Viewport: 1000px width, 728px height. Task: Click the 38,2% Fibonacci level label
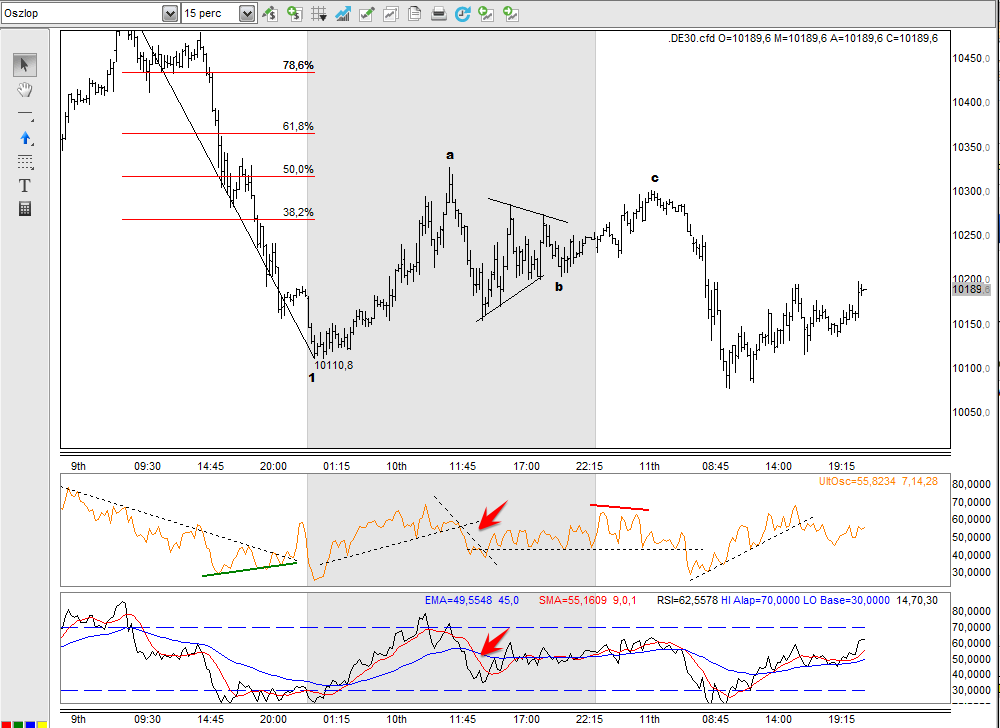tap(298, 212)
